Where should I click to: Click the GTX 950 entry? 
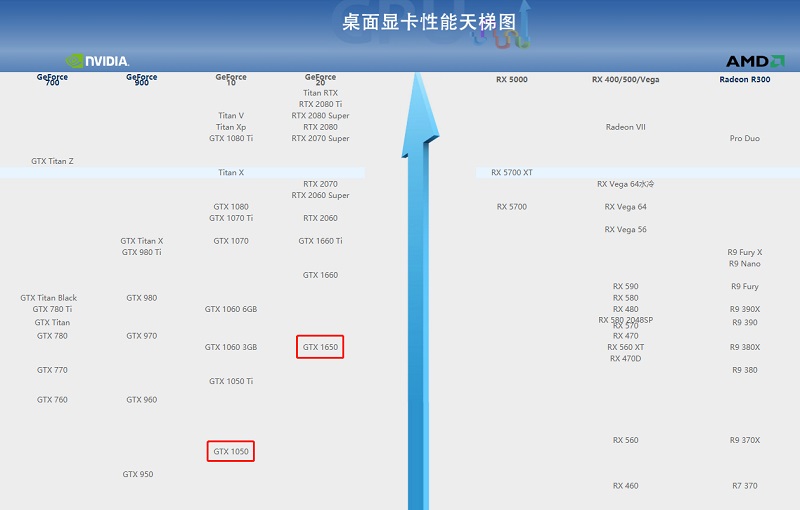138,474
